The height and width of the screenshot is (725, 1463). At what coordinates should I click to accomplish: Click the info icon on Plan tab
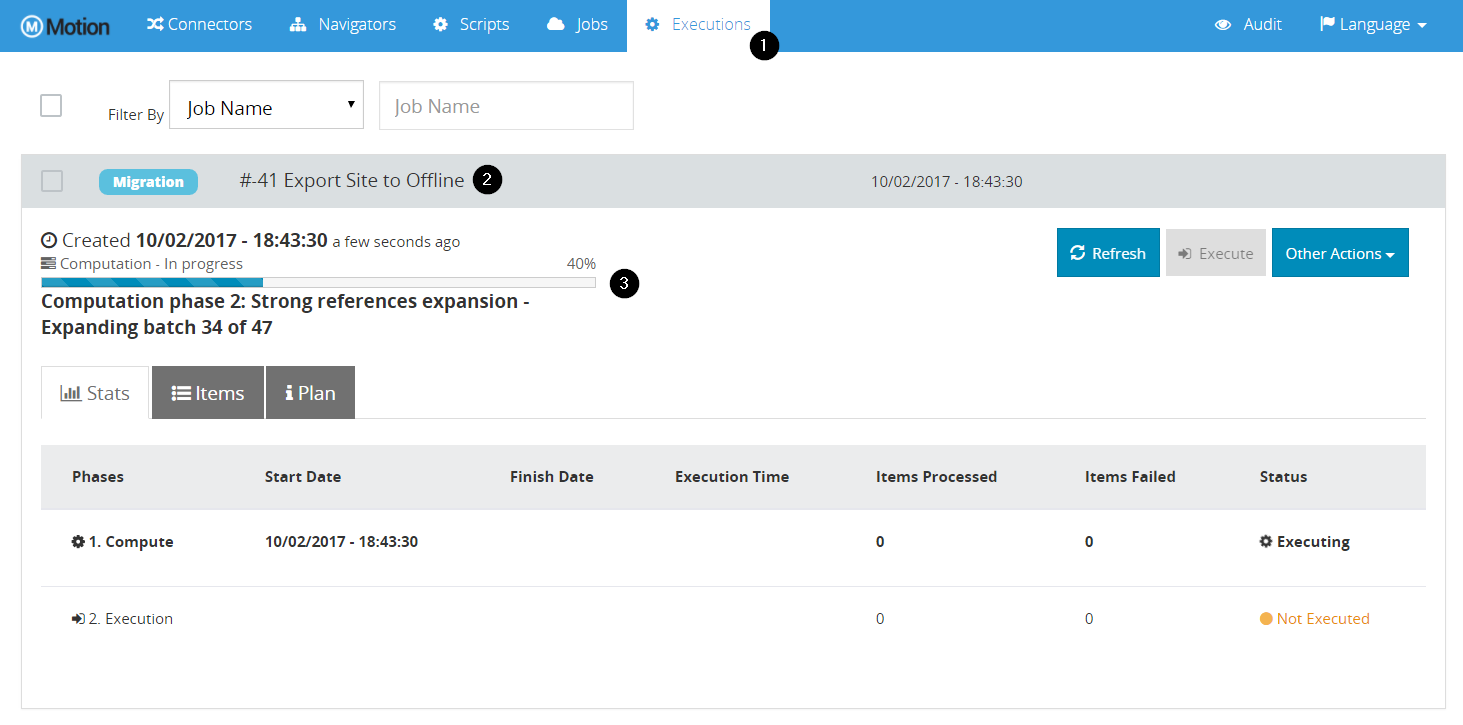tap(289, 393)
